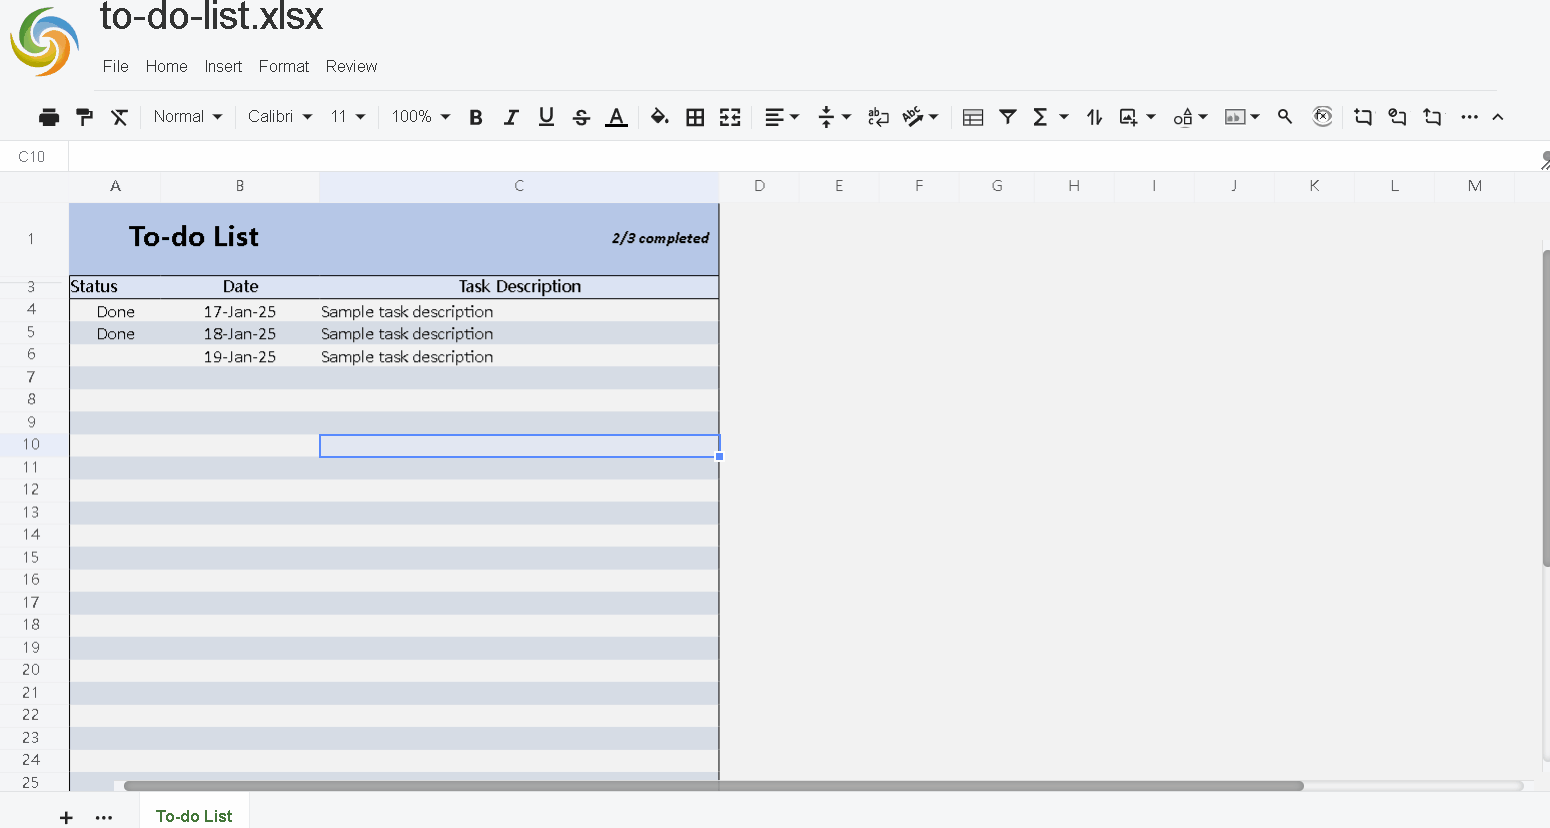Open the Calibri font dropdown
This screenshot has height=828, width=1550.
(x=280, y=117)
